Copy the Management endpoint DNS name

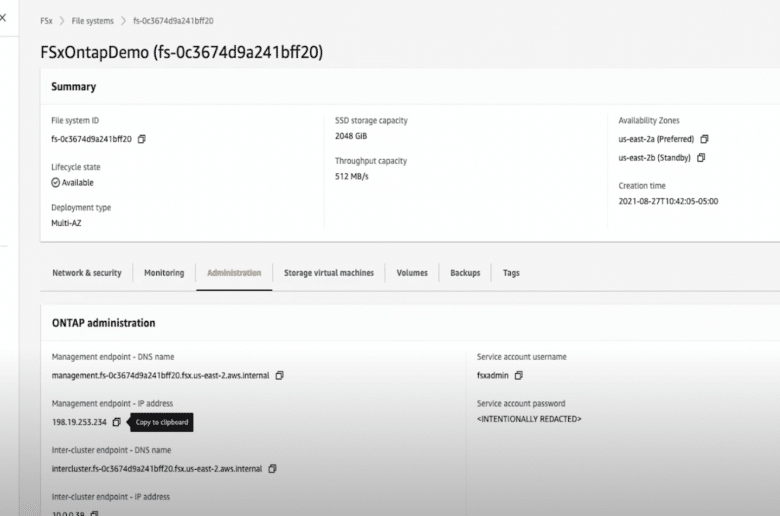(x=280, y=375)
